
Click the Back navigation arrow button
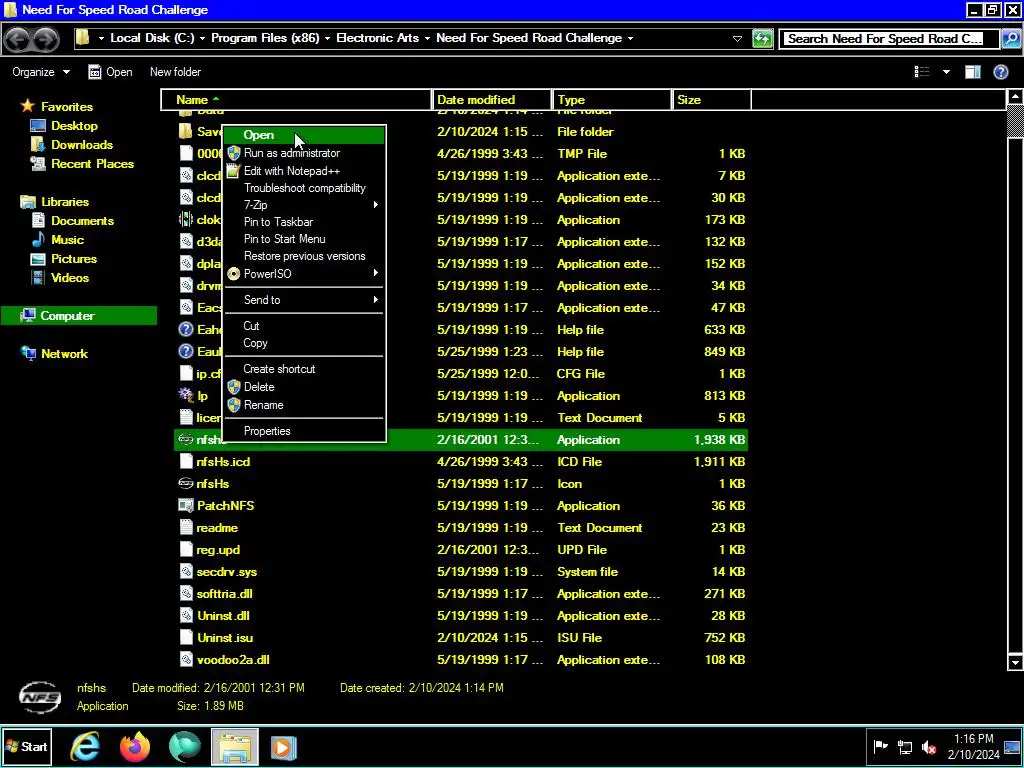pyautogui.click(x=18, y=39)
